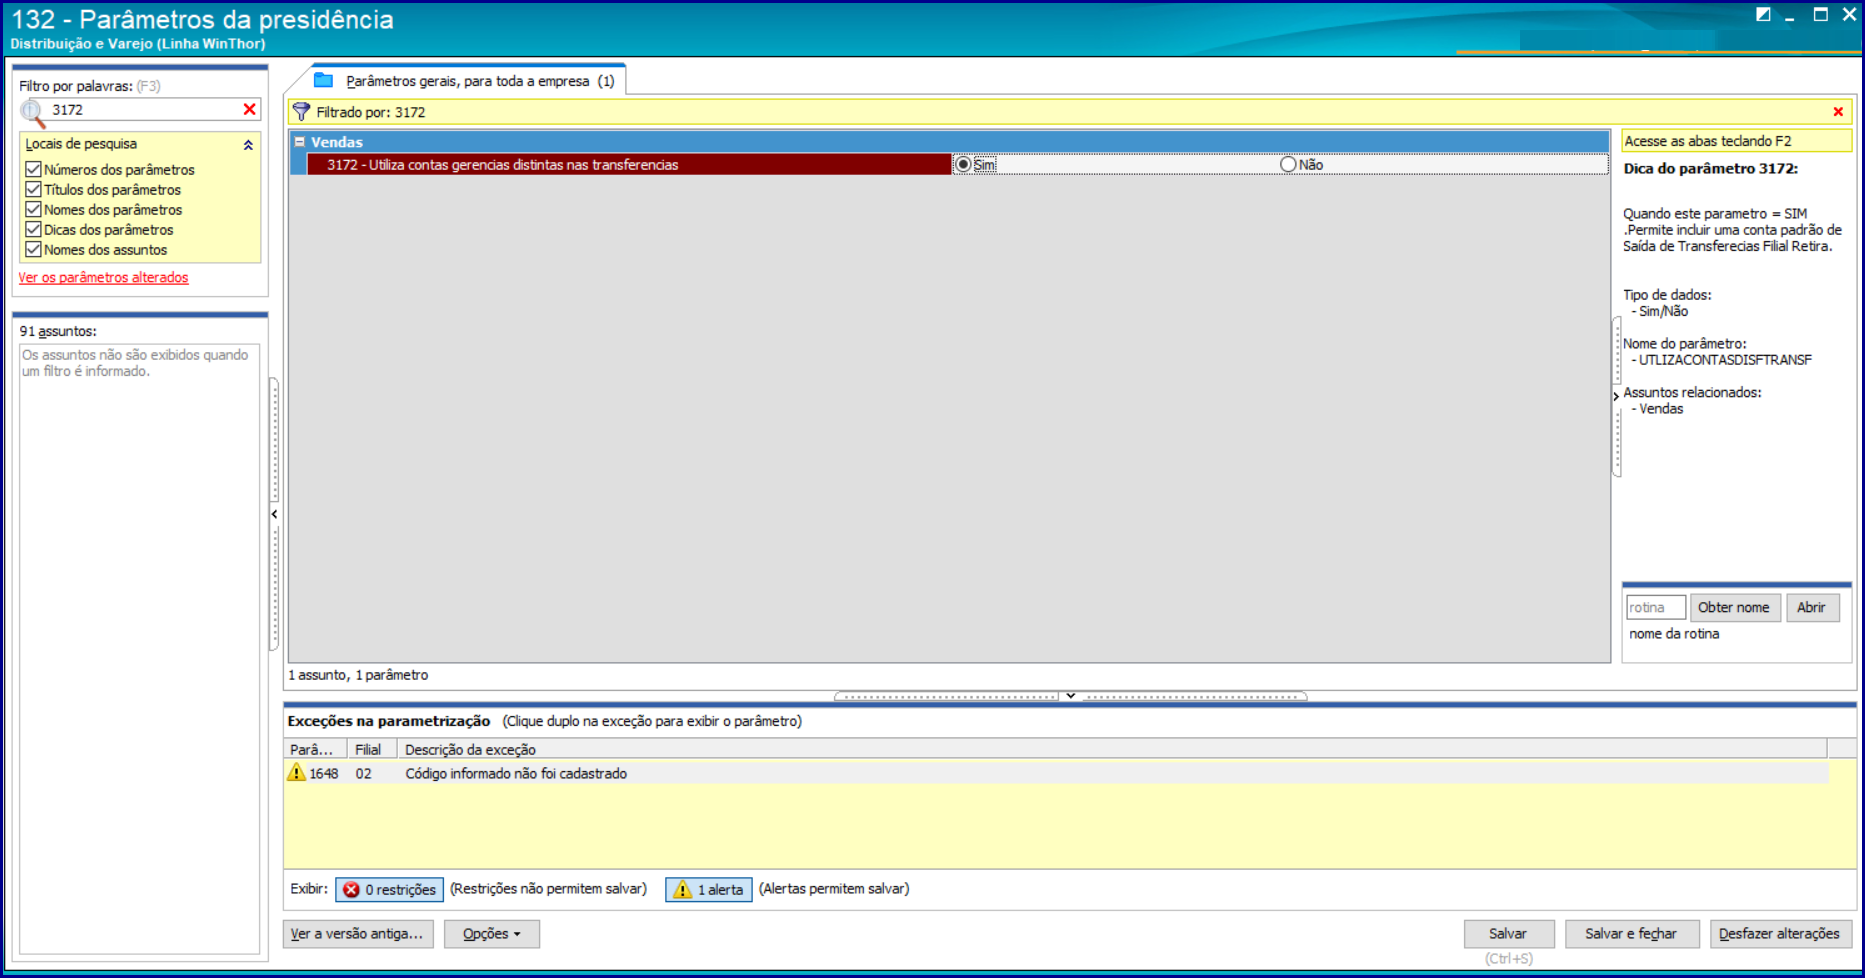Screen dimensions: 1865x978
Task: Click the restore-down icon in the title bar
Action: click(x=1763, y=14)
